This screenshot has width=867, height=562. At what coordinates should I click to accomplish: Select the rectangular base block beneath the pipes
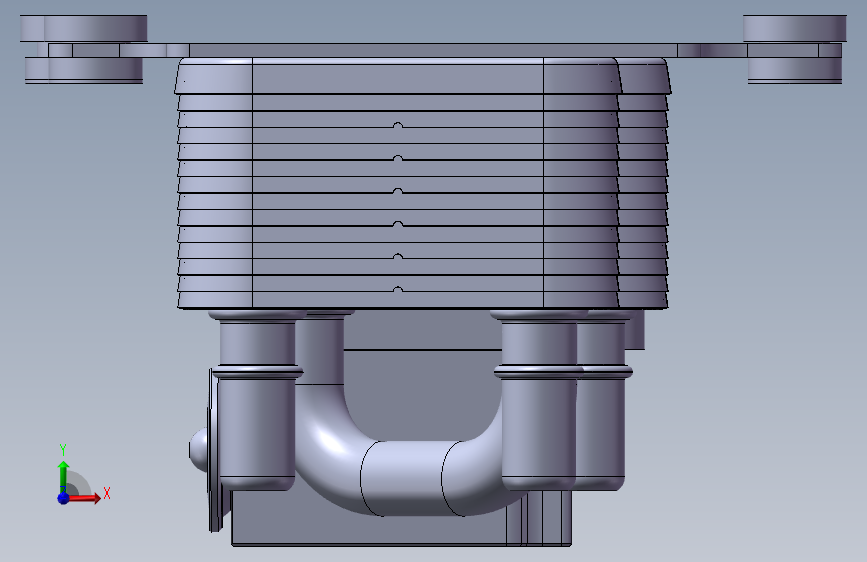(x=401, y=530)
